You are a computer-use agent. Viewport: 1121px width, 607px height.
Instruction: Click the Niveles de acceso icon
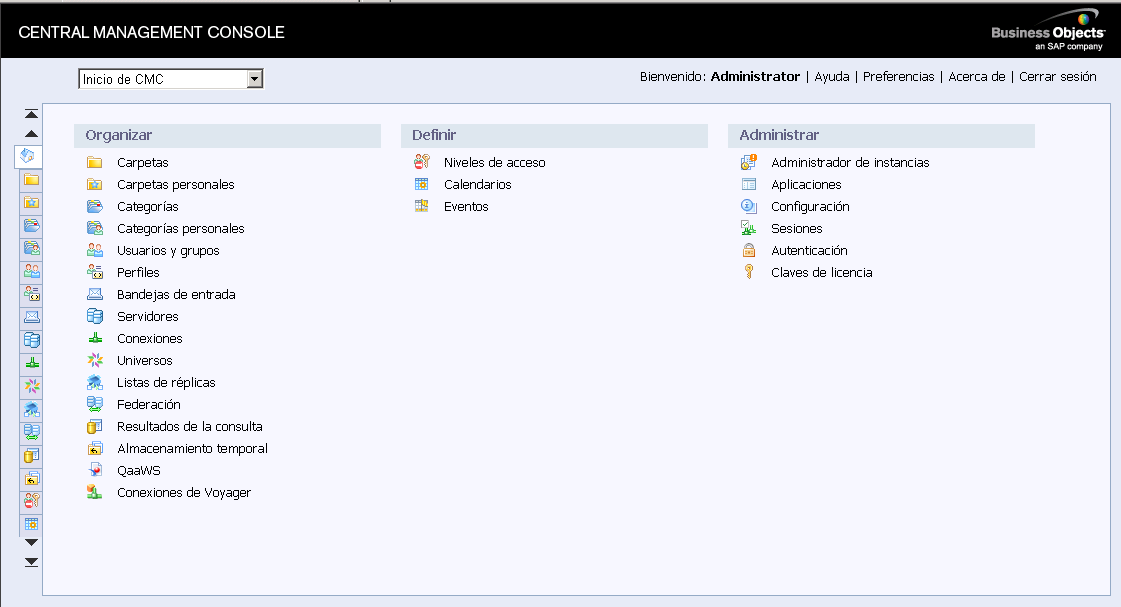pyautogui.click(x=422, y=163)
